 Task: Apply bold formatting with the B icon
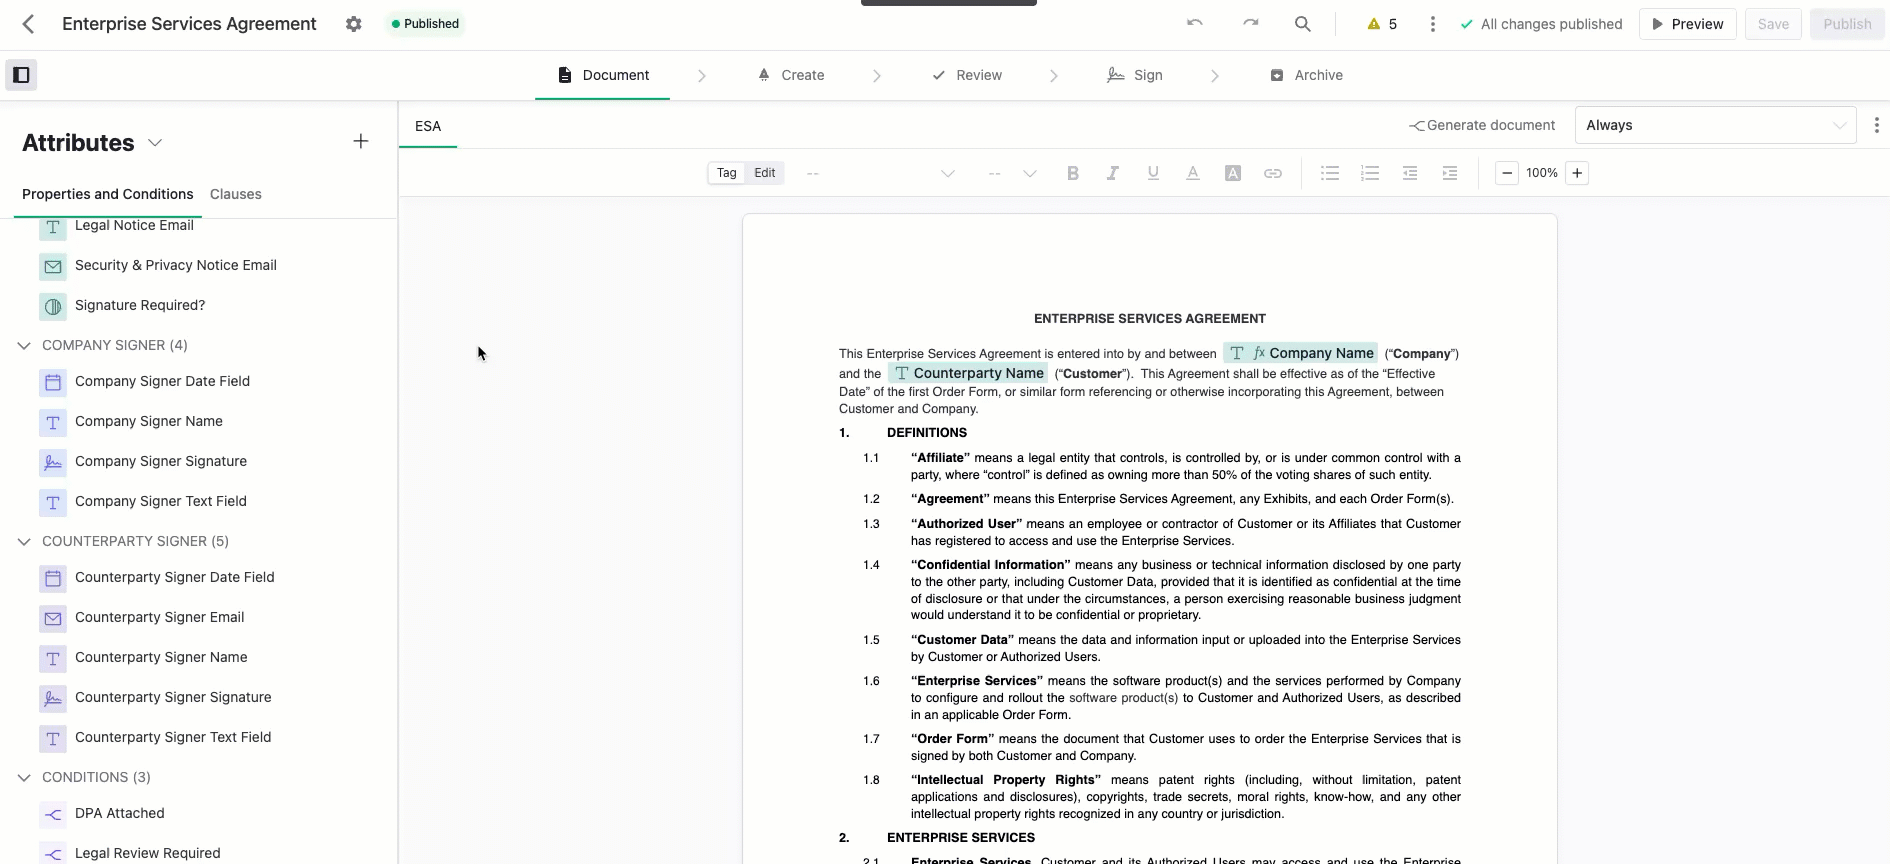1072,173
